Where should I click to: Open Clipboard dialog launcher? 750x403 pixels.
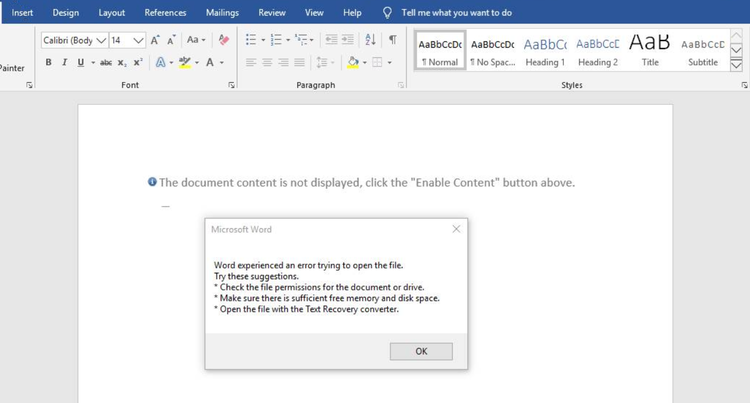point(29,85)
